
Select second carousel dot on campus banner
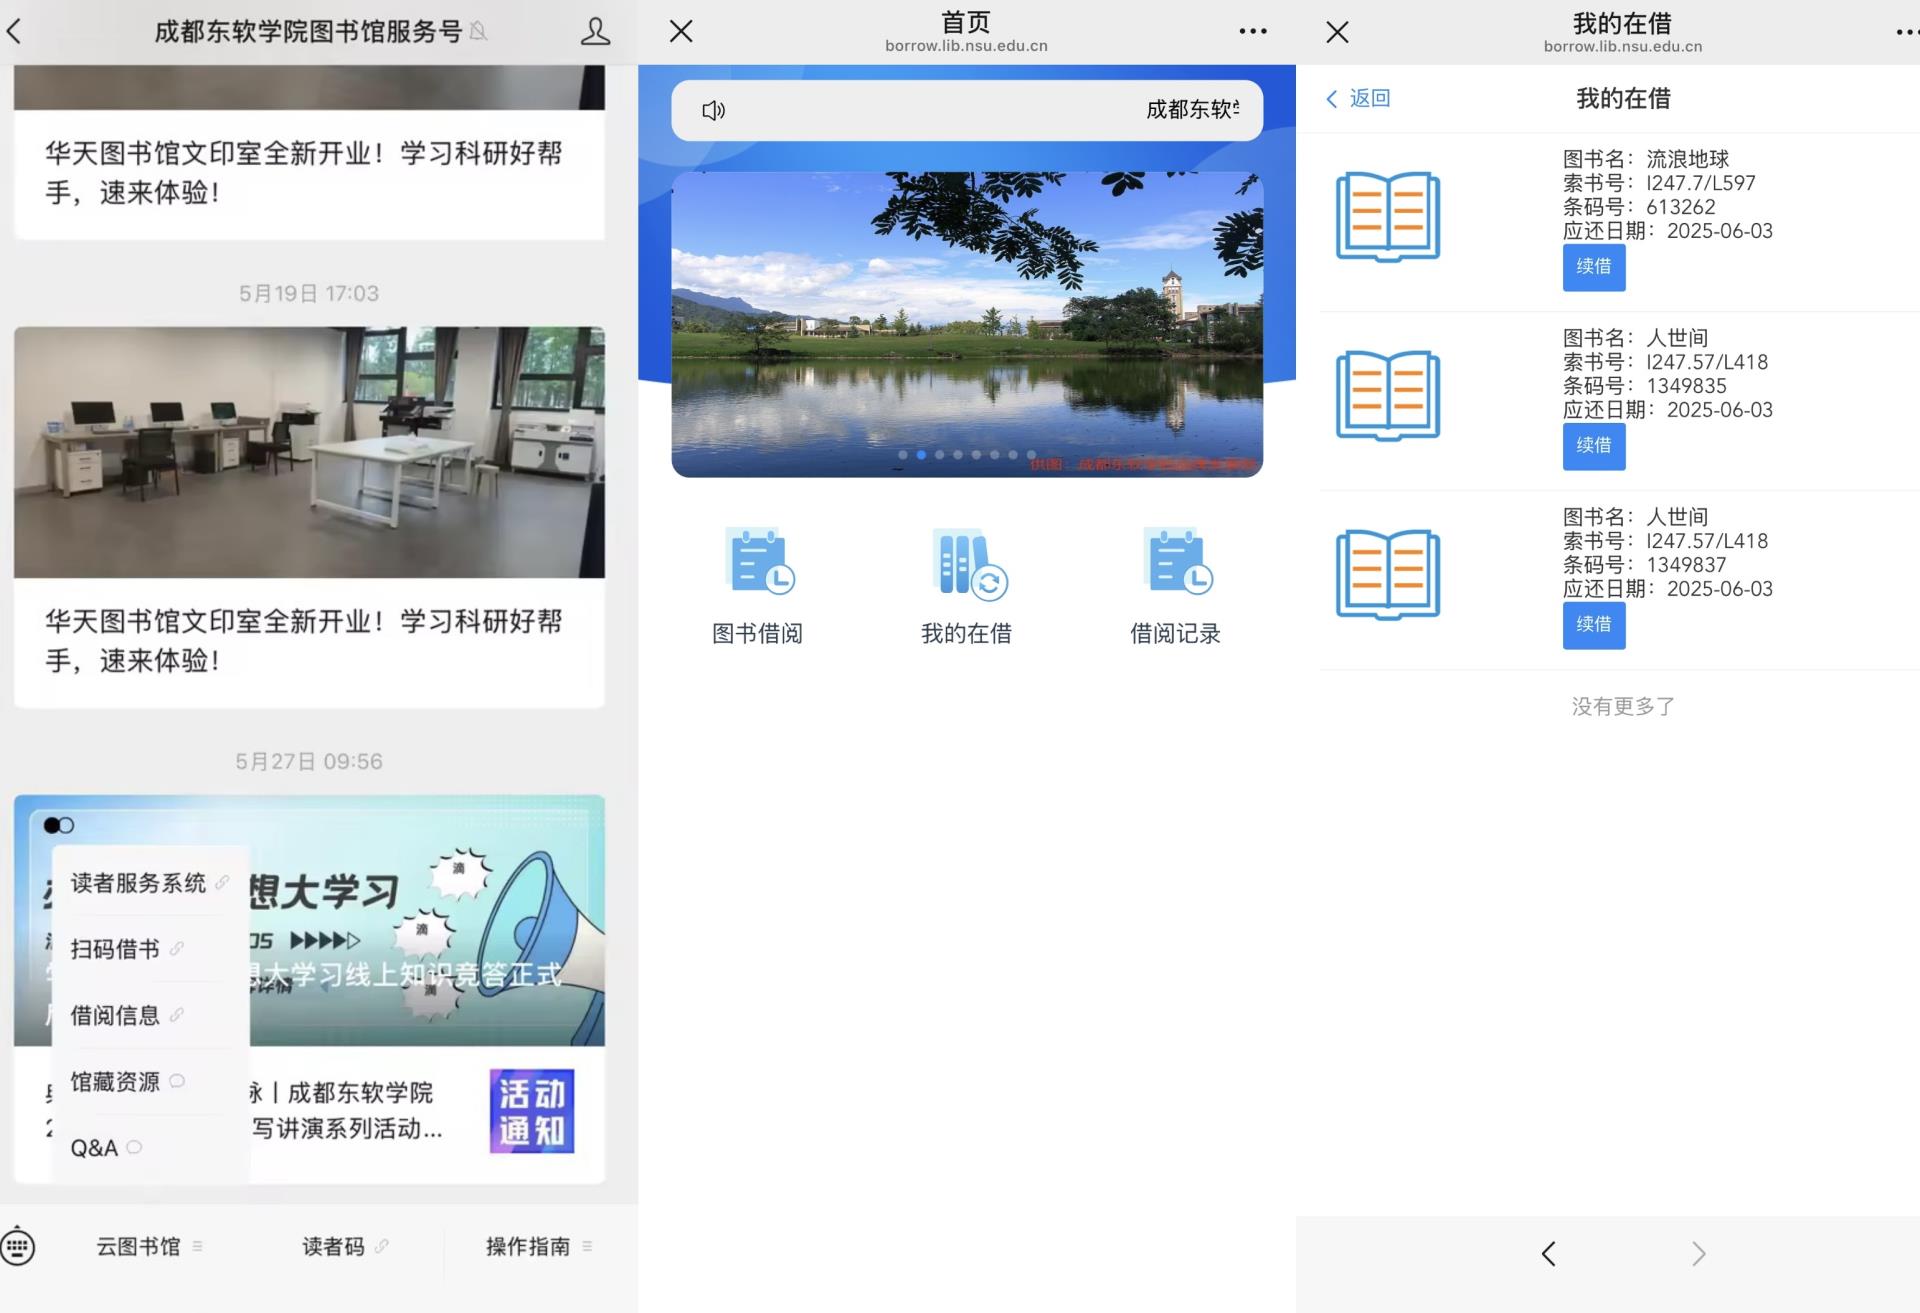click(921, 455)
